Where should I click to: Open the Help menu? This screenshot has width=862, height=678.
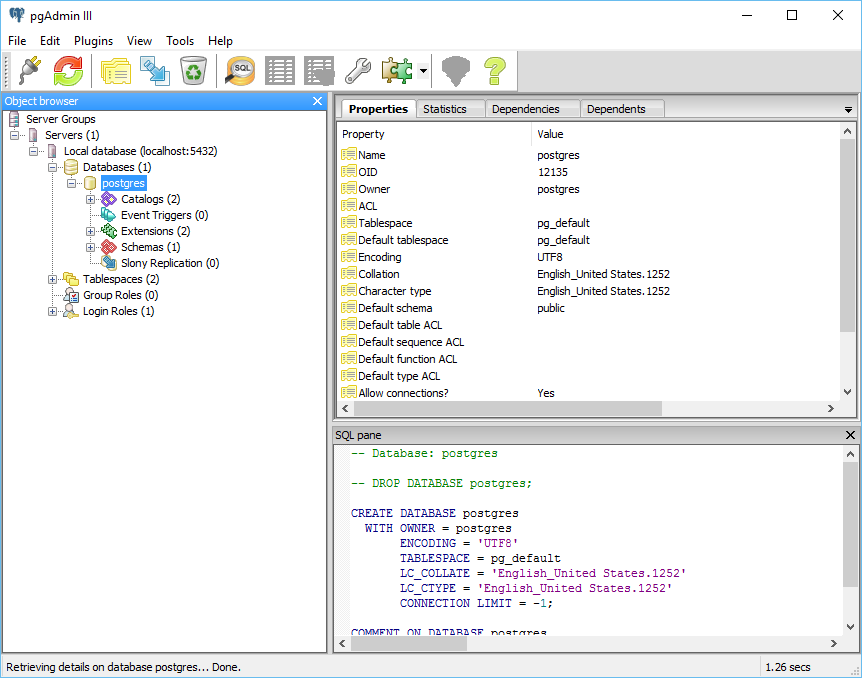pos(220,41)
